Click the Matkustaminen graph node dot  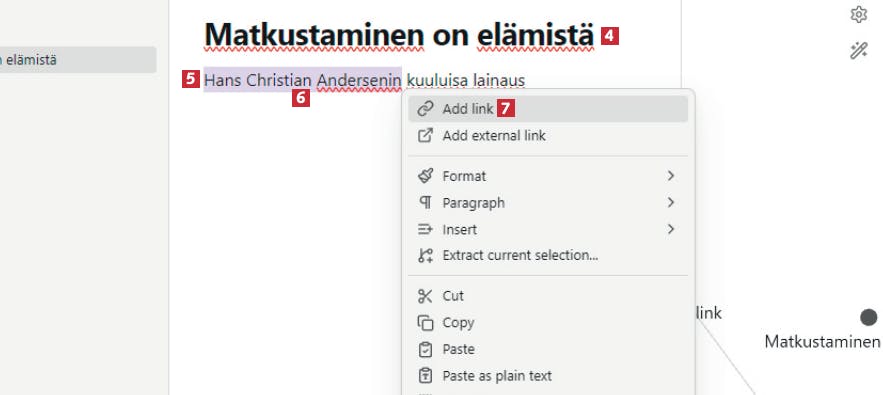868,317
